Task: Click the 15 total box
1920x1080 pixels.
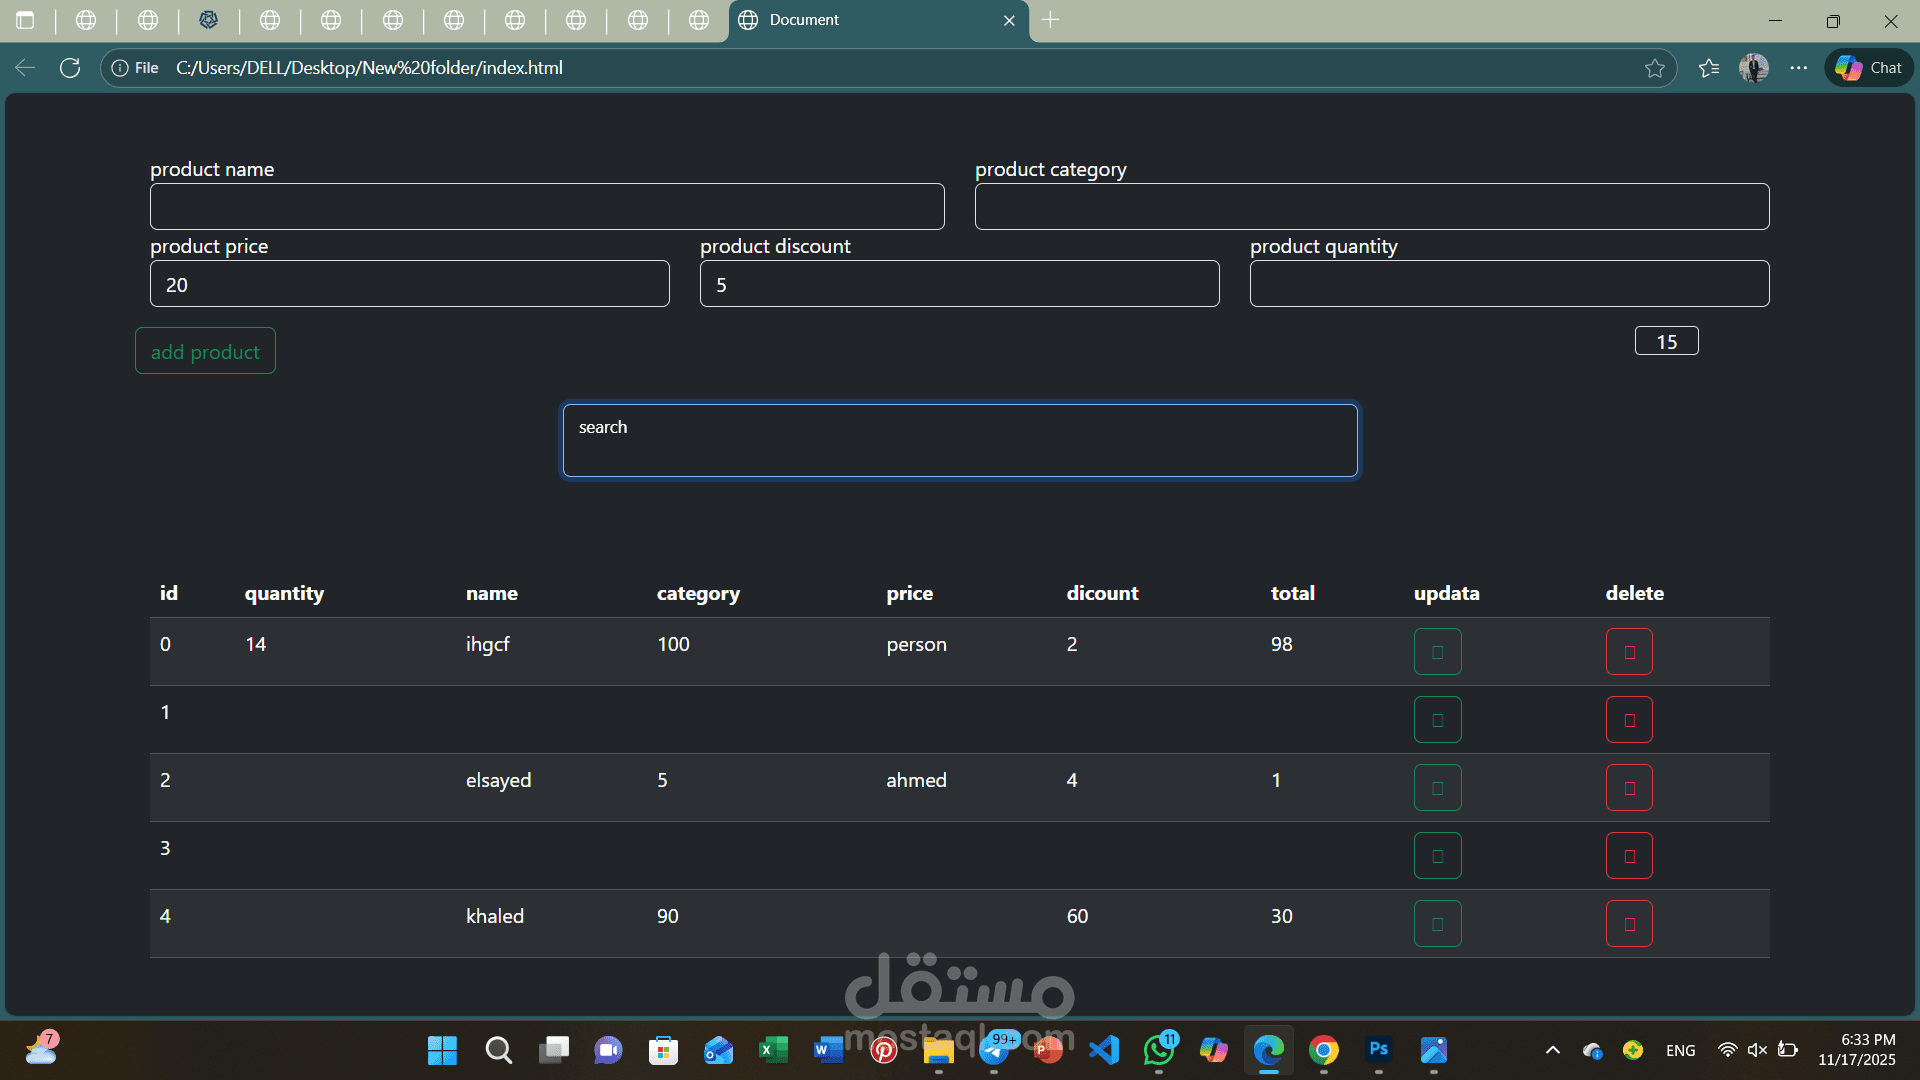Action: pyautogui.click(x=1666, y=341)
